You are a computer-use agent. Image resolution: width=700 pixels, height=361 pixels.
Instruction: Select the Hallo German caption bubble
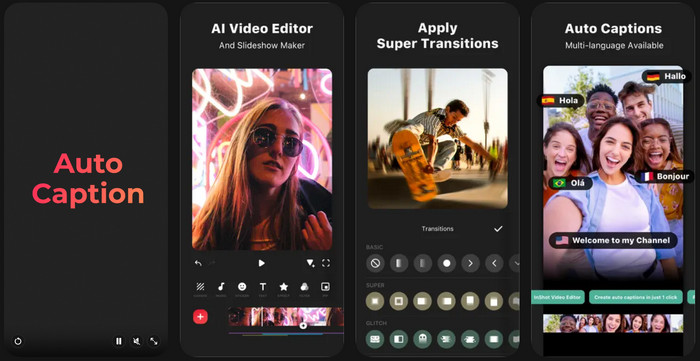click(x=667, y=76)
